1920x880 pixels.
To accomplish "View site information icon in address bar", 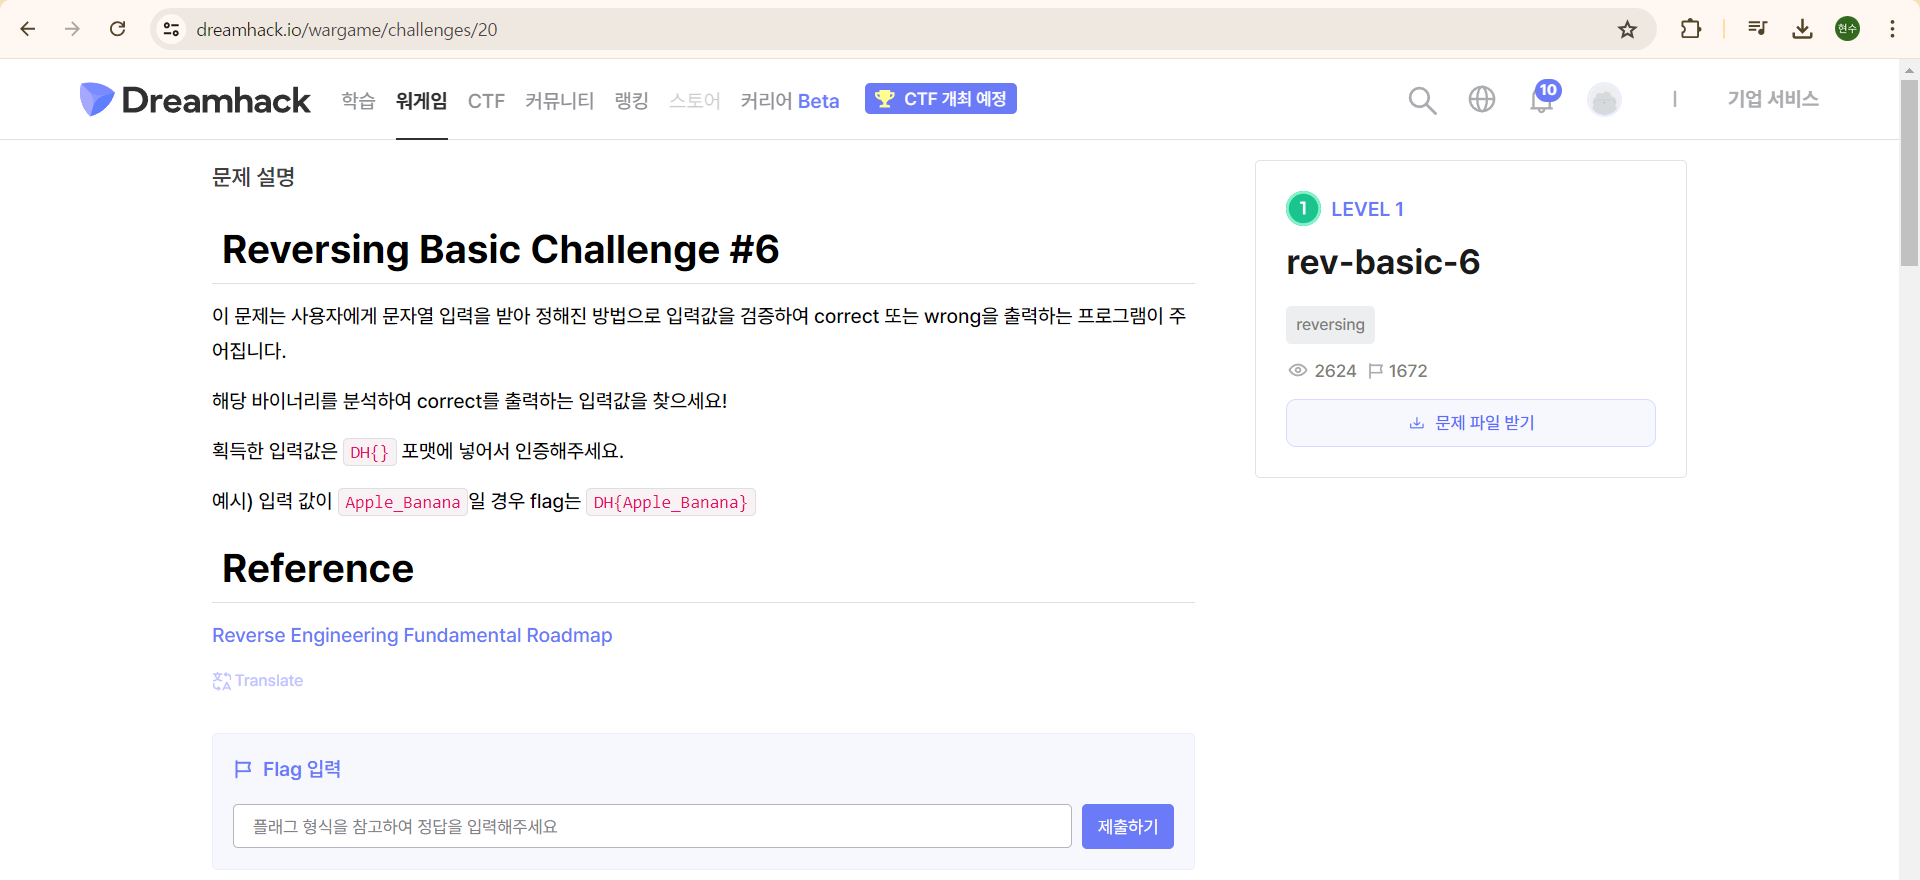I will click(x=172, y=29).
